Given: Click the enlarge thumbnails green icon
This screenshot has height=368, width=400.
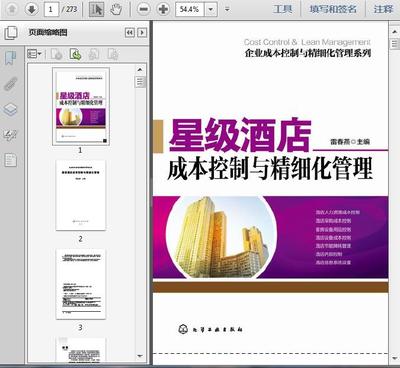Looking at the screenshot, I should 75,54.
